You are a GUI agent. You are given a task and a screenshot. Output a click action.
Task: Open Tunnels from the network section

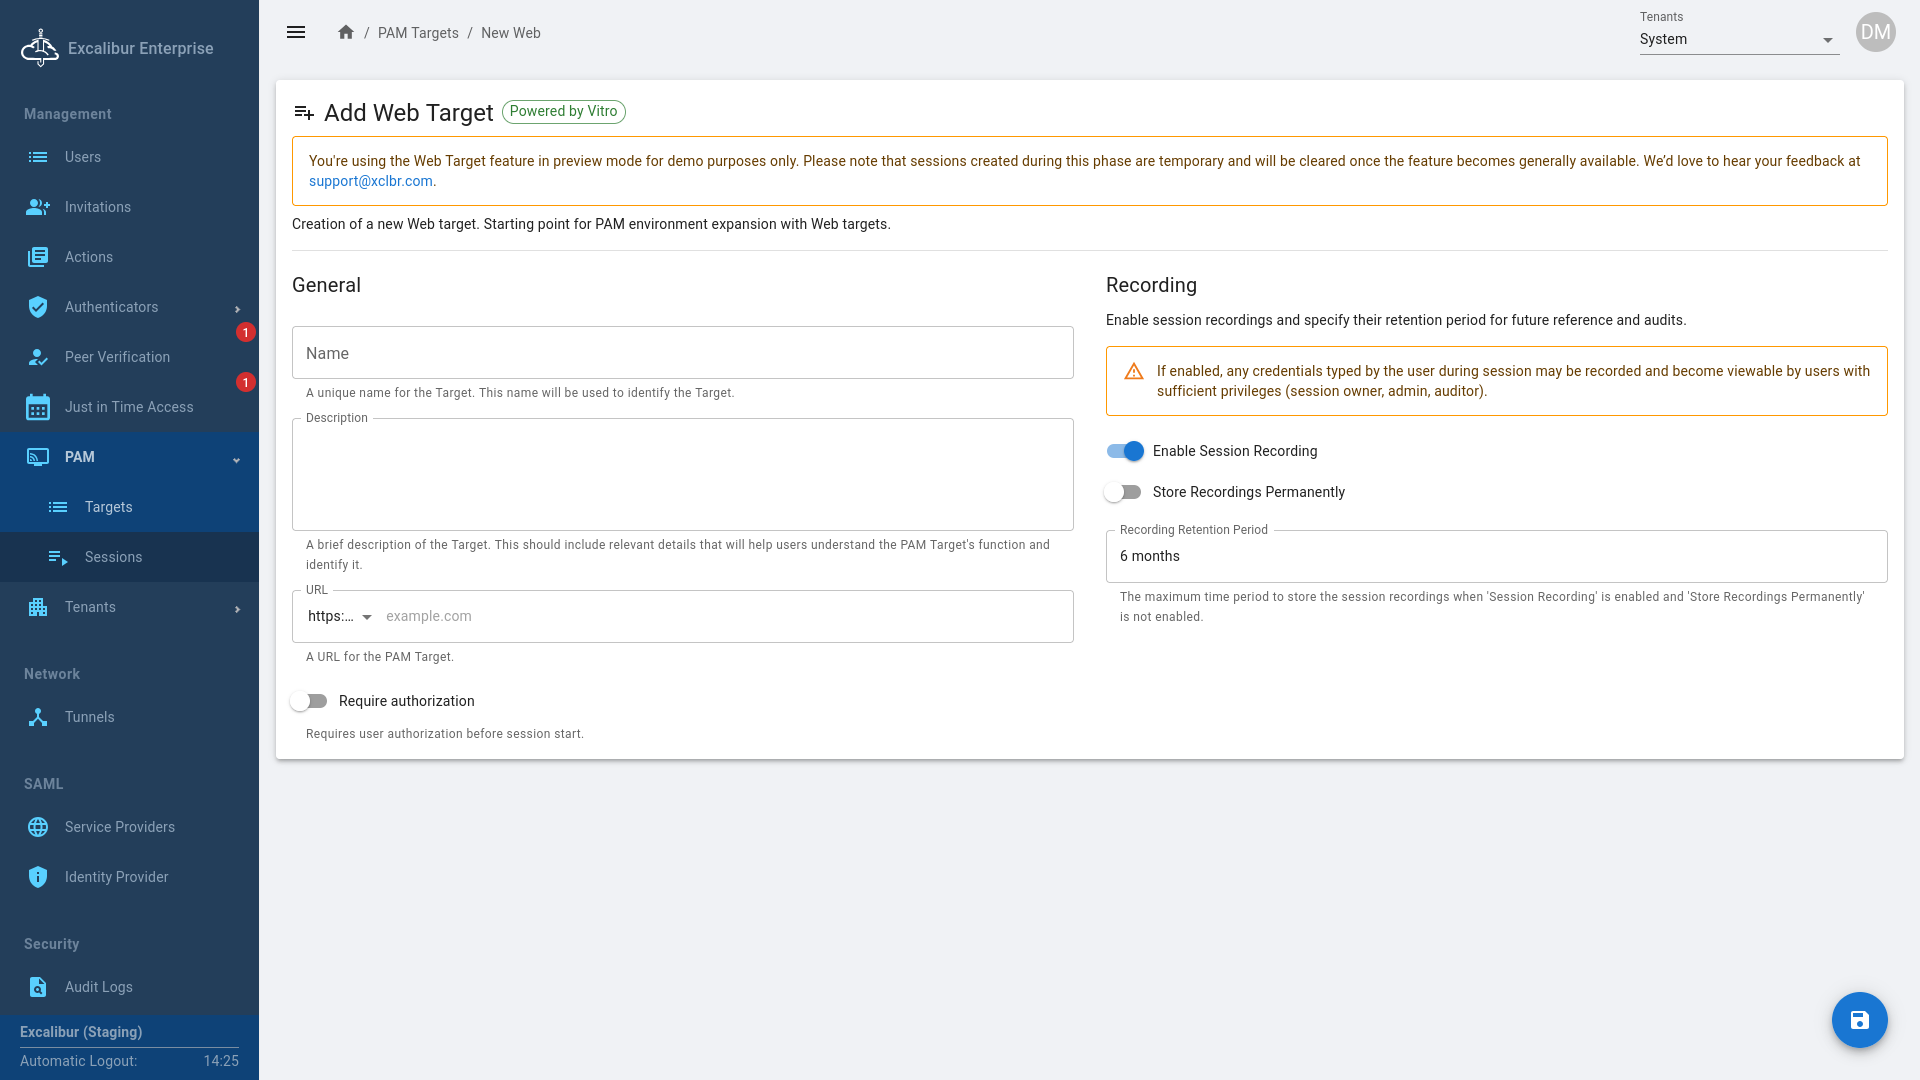(x=90, y=717)
